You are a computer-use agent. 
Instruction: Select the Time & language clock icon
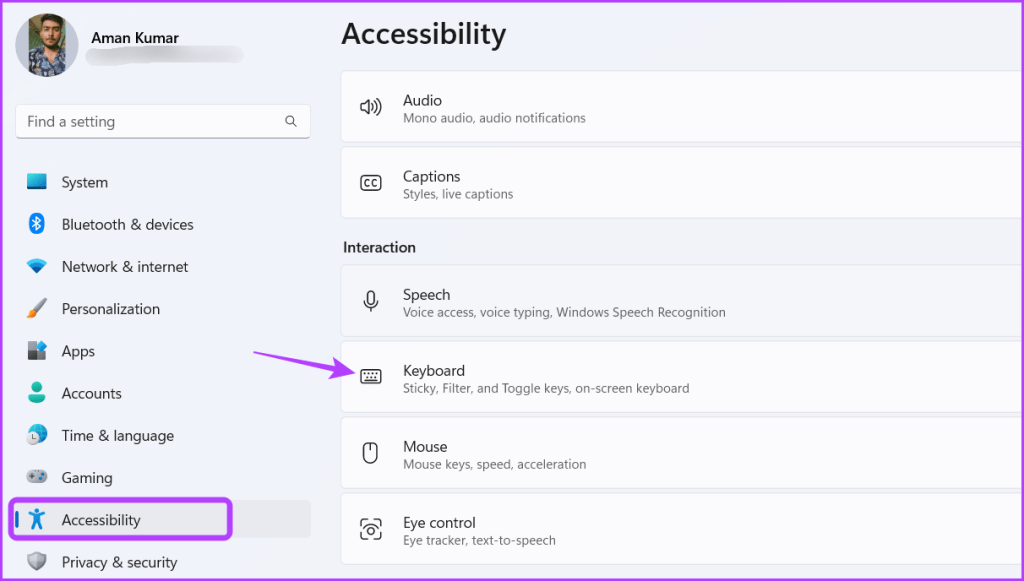click(39, 435)
